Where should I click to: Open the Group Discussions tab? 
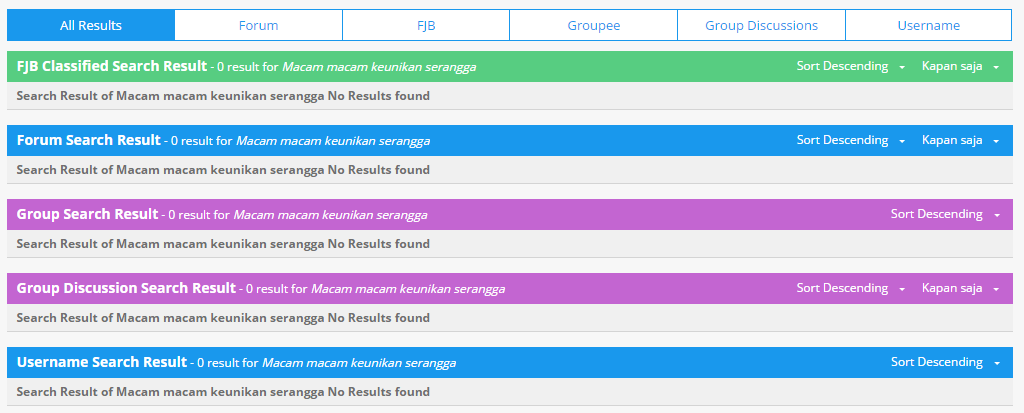click(761, 25)
